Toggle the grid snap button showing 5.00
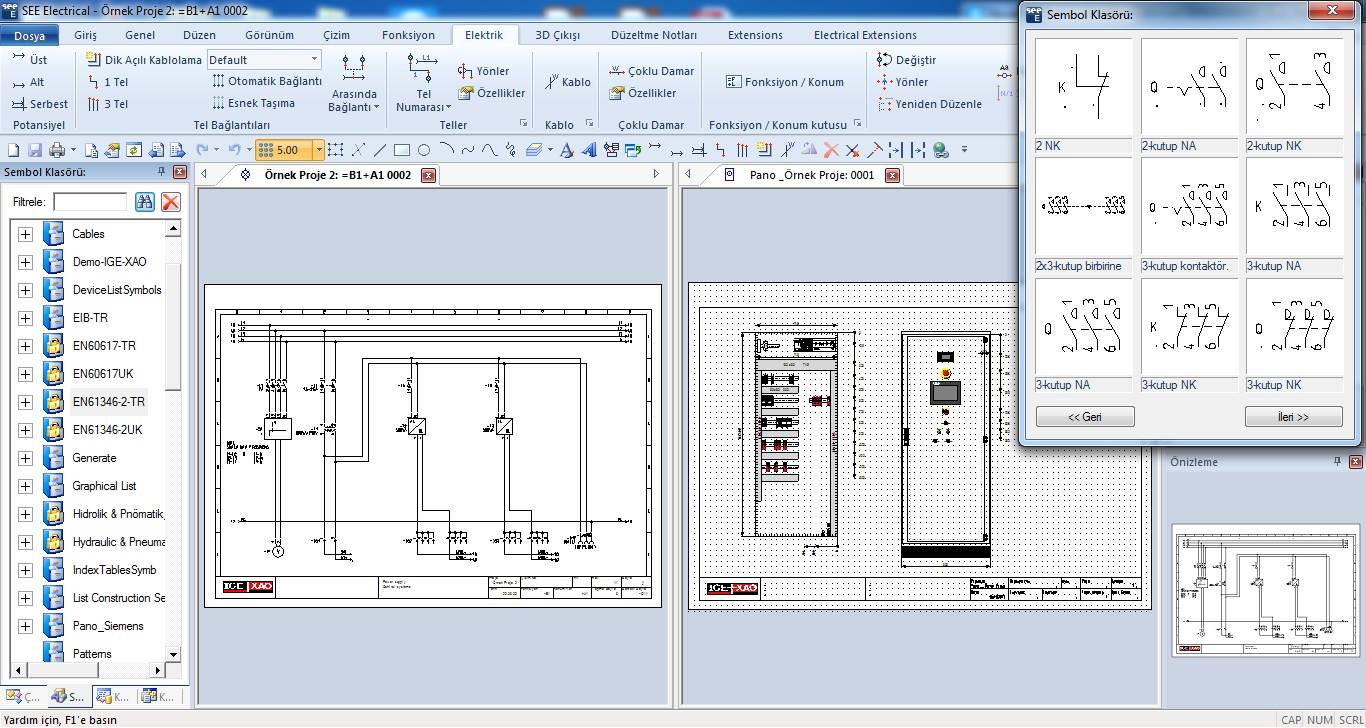Screen dimensions: 1366x728 click(283, 150)
